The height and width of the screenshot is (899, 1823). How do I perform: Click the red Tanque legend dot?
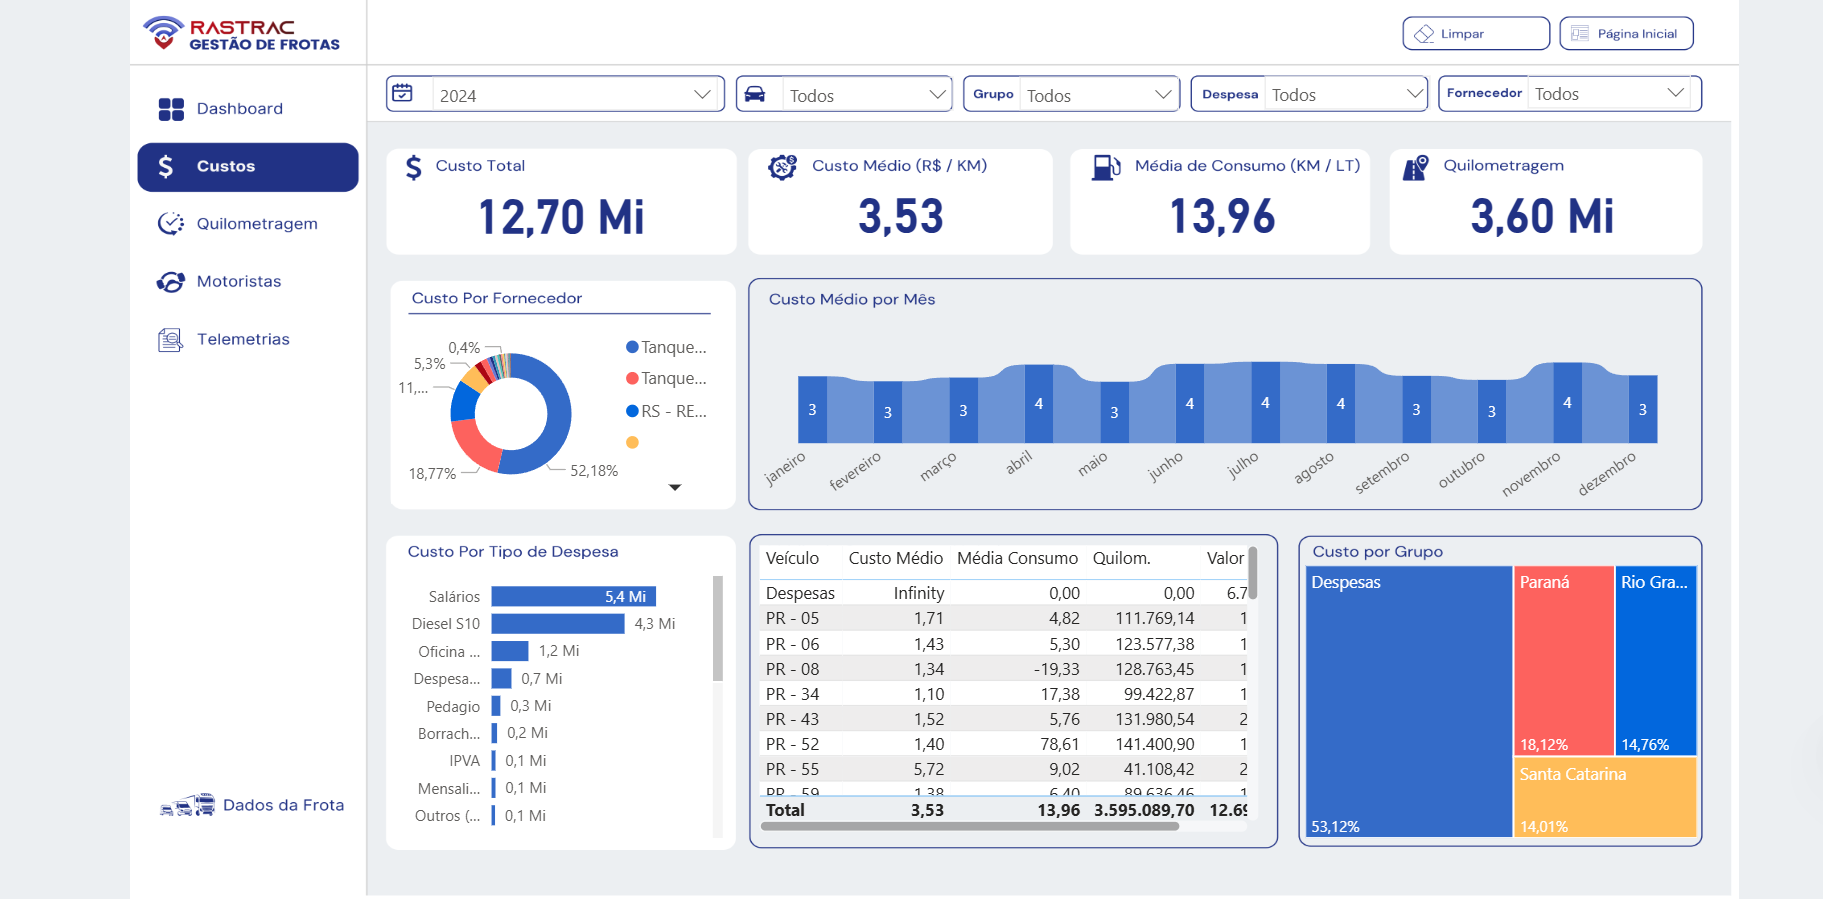(x=632, y=378)
